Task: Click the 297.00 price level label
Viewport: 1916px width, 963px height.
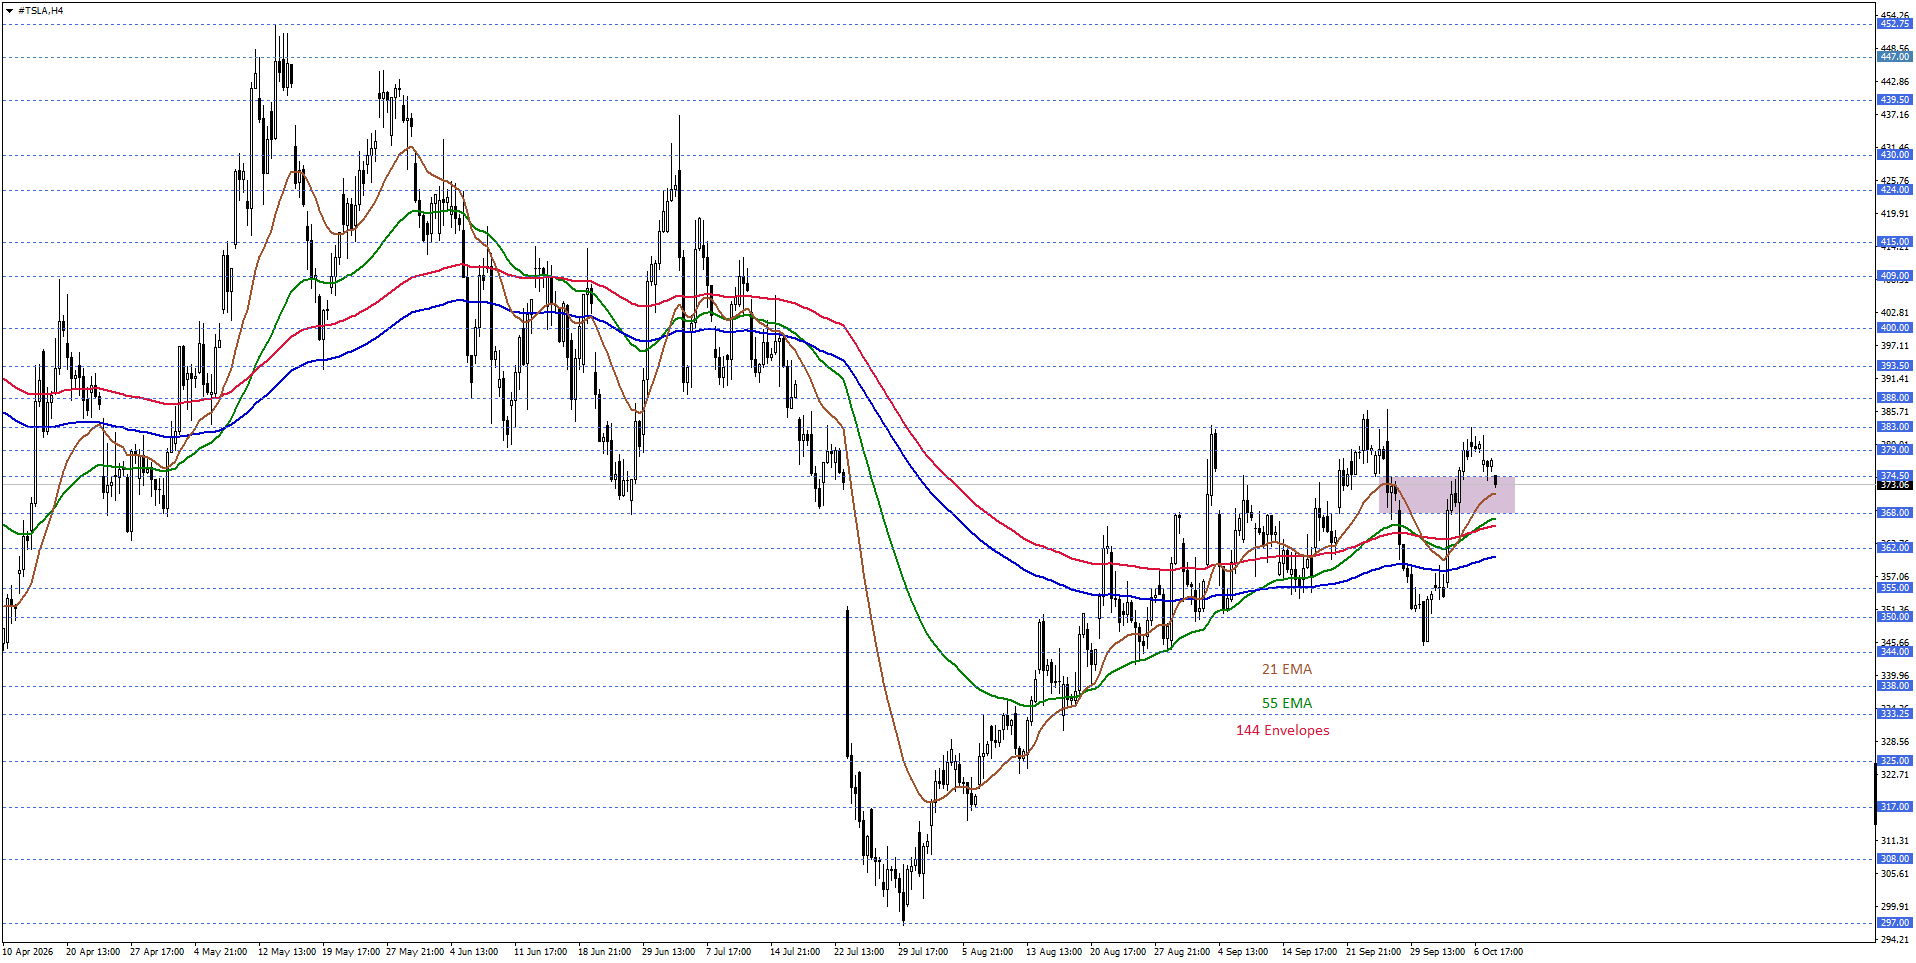Action: 1895,923
